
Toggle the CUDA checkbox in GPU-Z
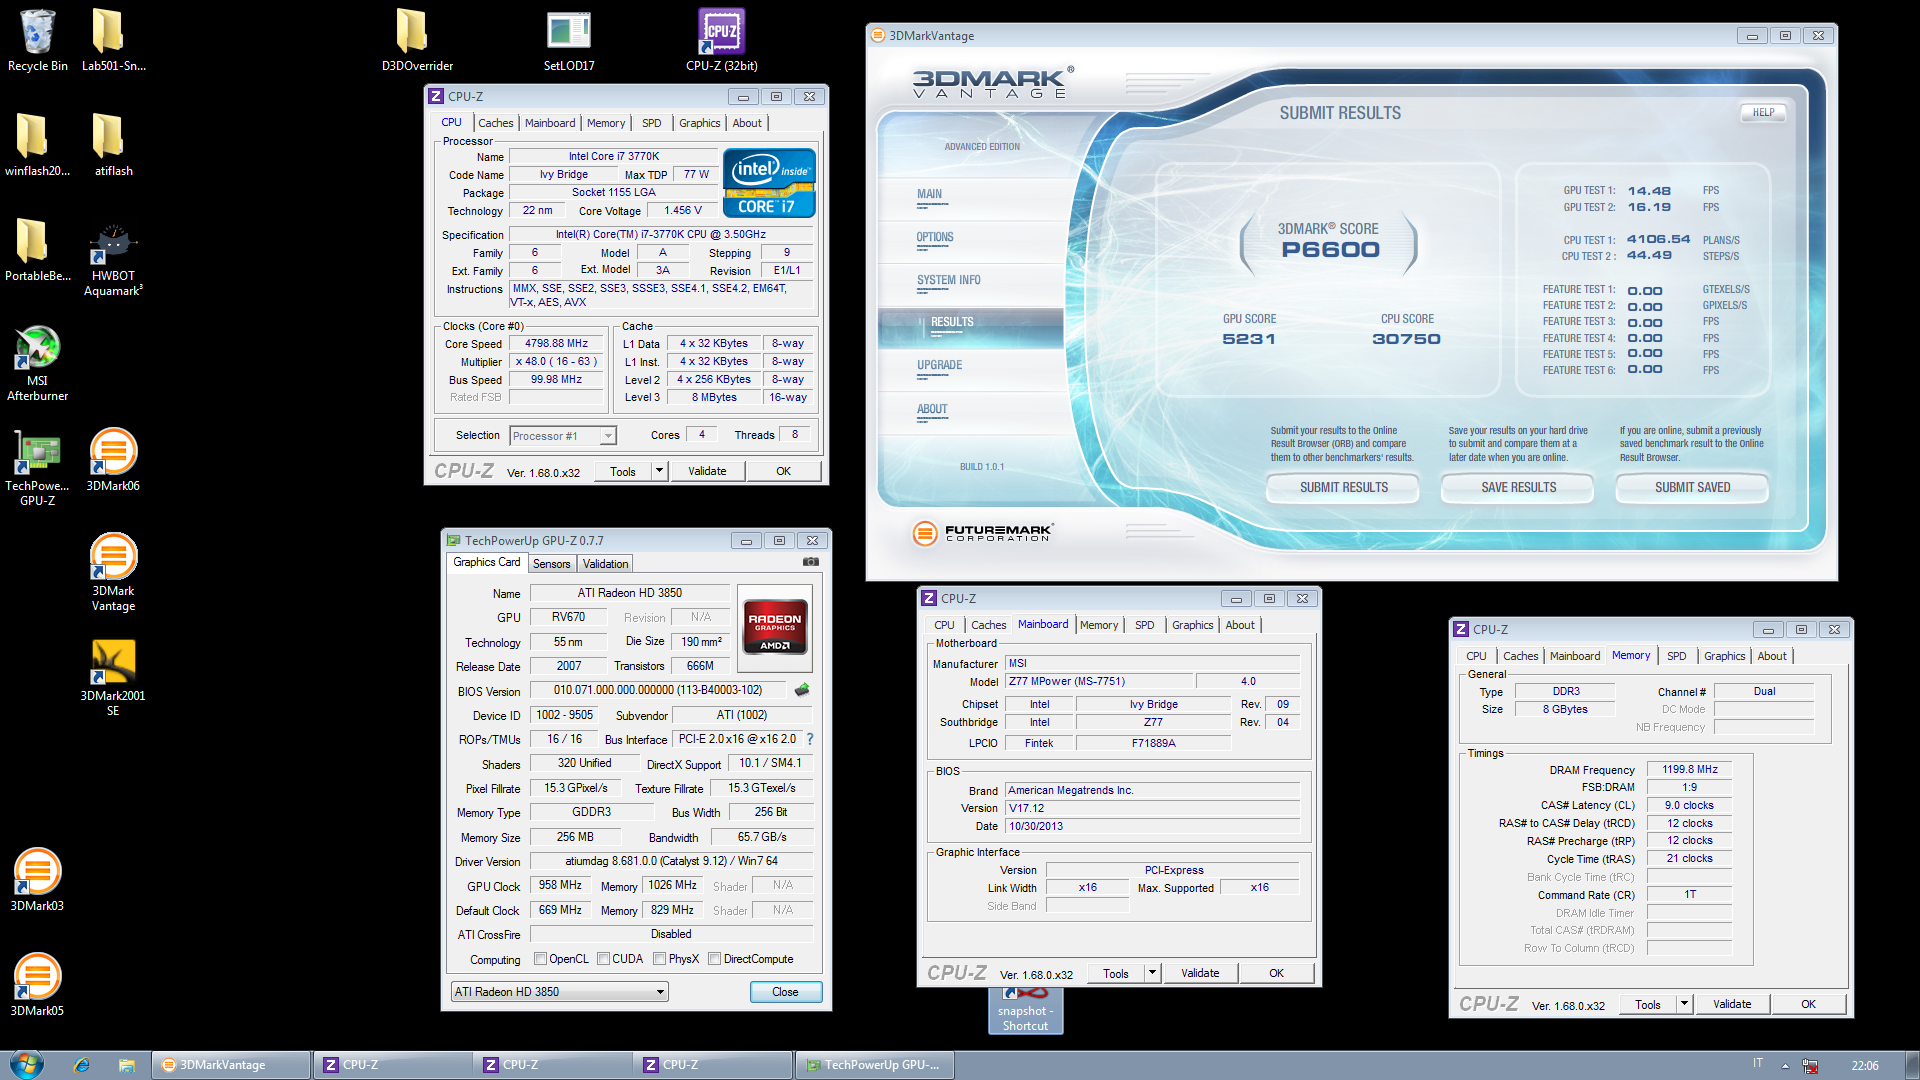pos(603,959)
